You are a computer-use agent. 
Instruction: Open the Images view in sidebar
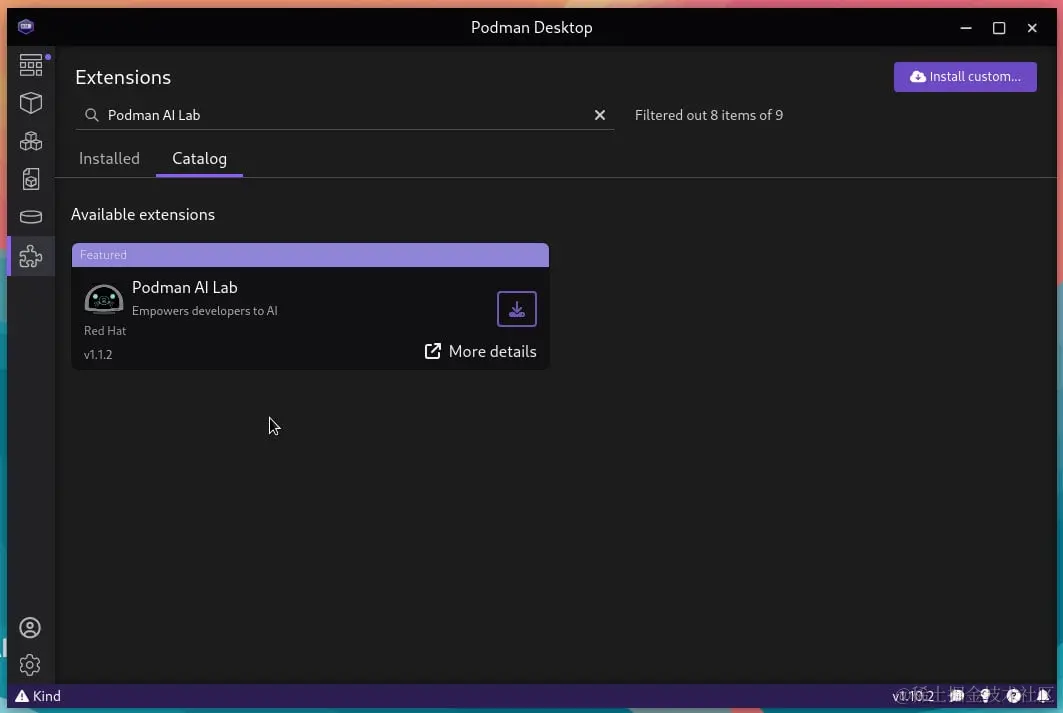pyautogui.click(x=31, y=179)
